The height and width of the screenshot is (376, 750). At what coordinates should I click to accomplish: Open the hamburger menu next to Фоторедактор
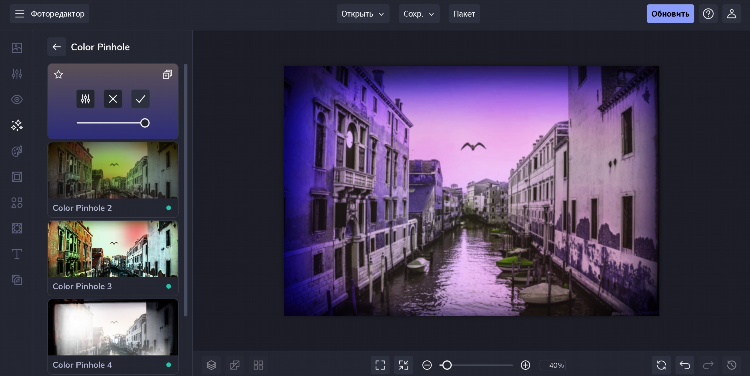coord(19,14)
